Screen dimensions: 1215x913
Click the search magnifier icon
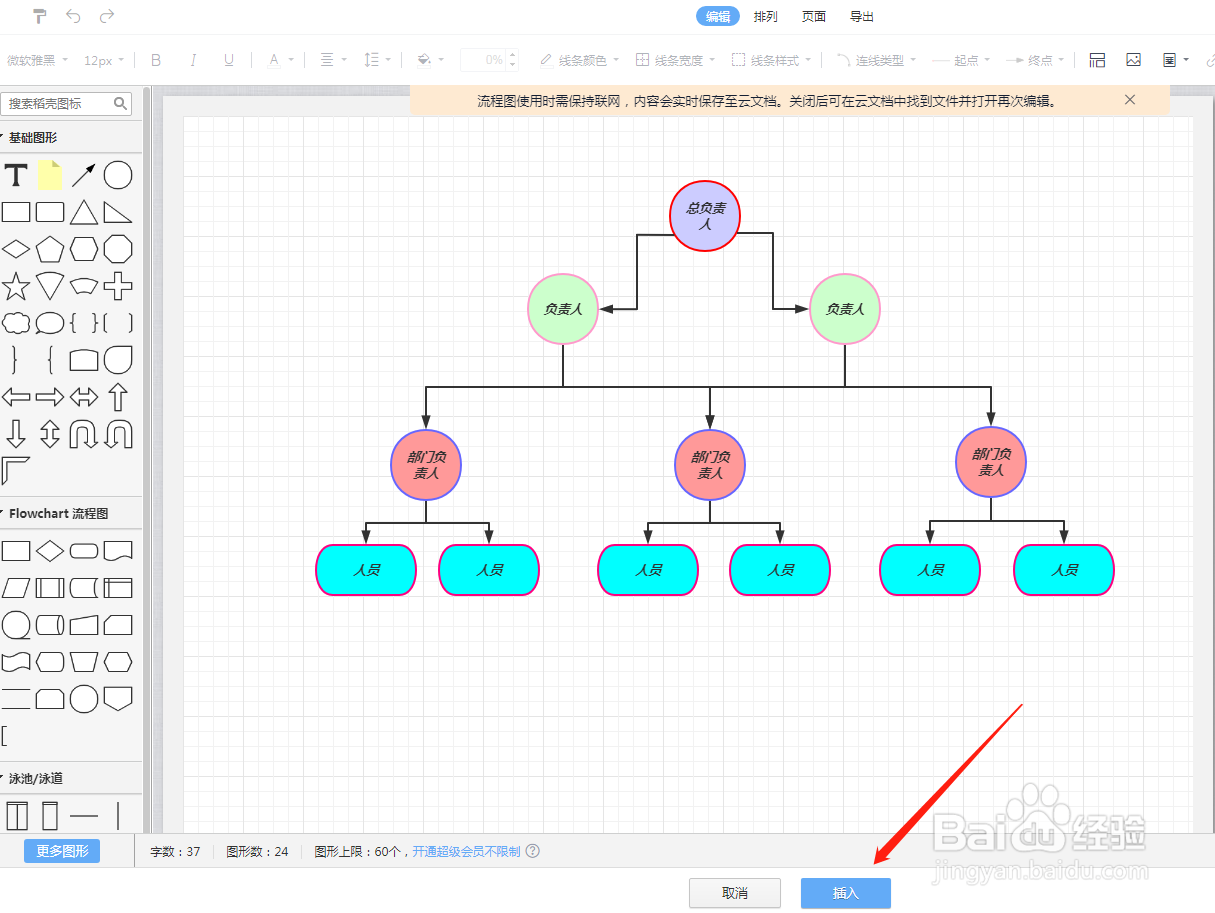pos(121,103)
